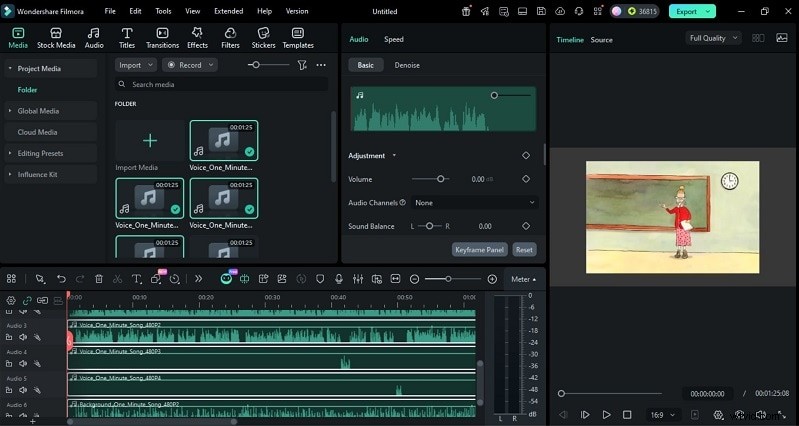Open the Transitions panel
Screen dimensions: 799x426
coord(162,38)
